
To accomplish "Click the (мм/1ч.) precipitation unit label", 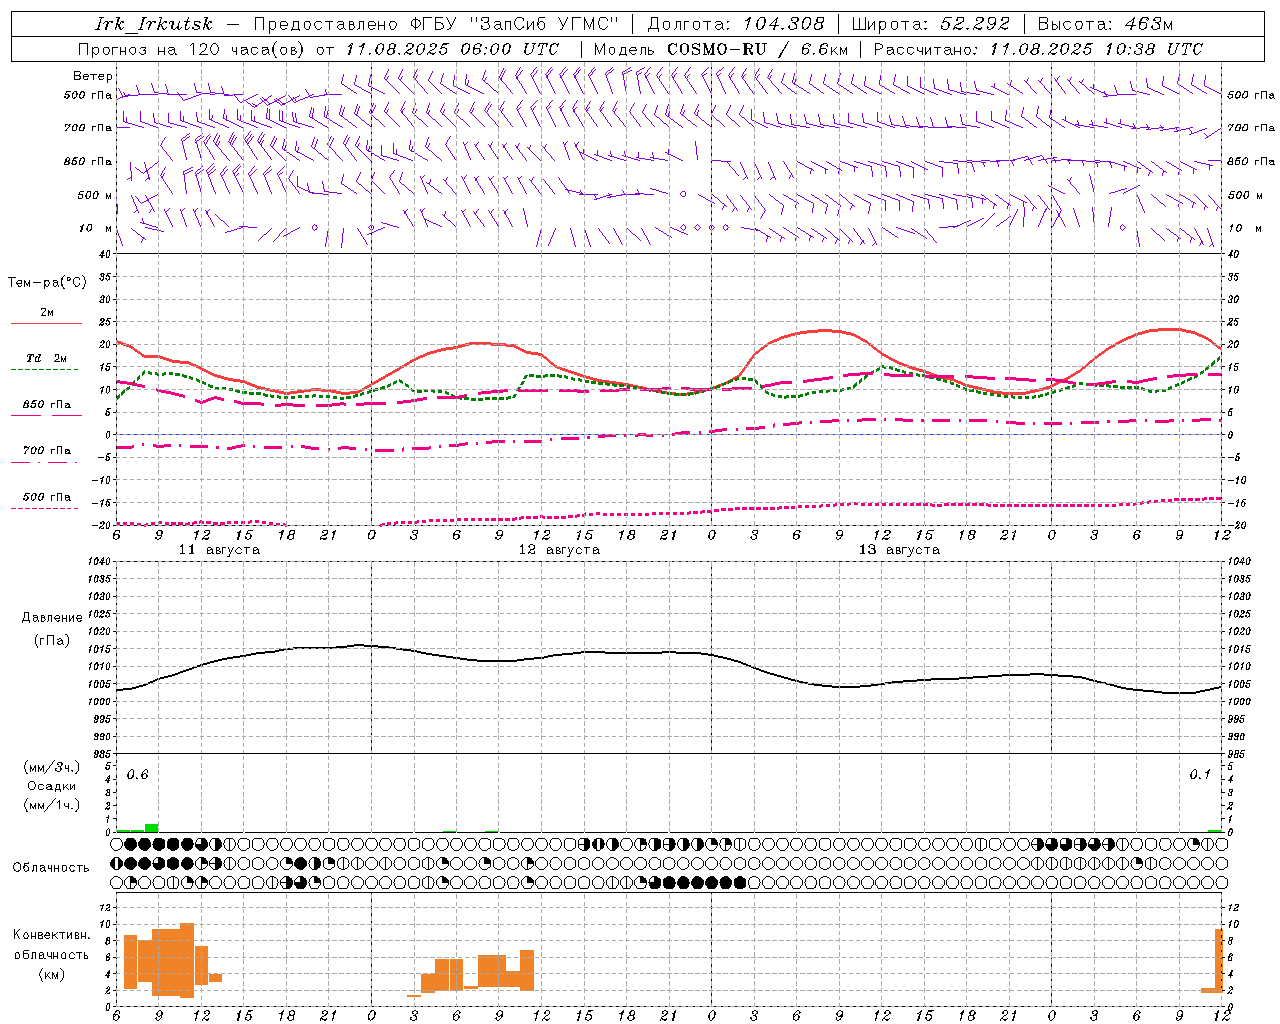I will point(52,805).
